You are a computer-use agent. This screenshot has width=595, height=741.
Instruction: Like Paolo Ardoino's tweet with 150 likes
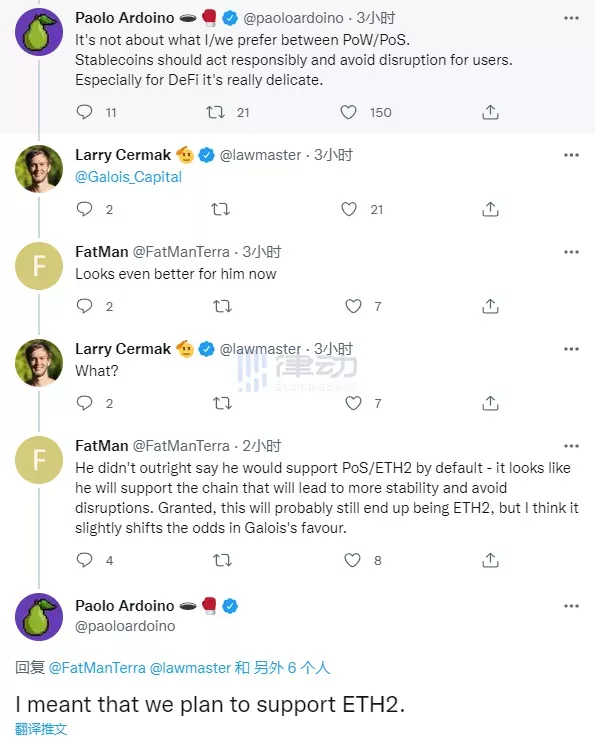click(348, 112)
